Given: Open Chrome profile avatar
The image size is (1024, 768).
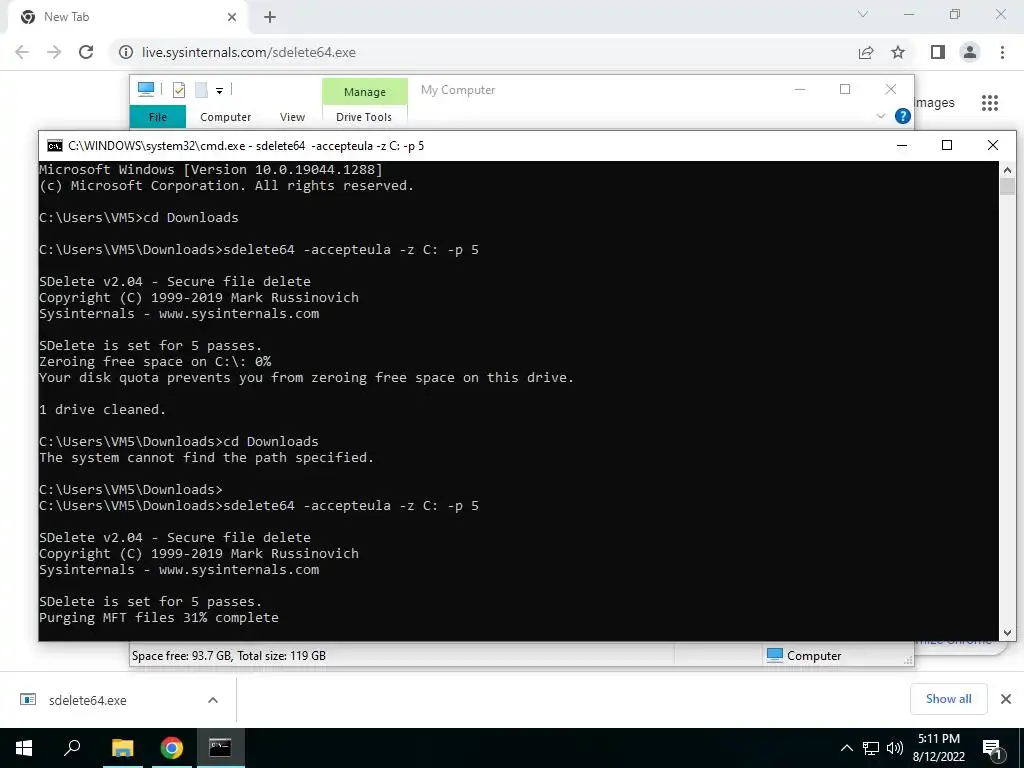Looking at the screenshot, I should pyautogui.click(x=970, y=52).
